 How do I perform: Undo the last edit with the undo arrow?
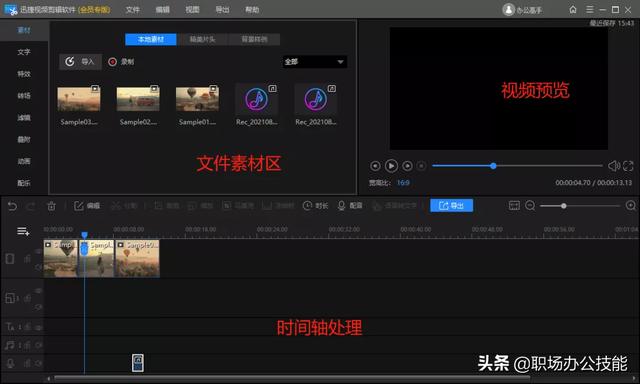click(12, 206)
